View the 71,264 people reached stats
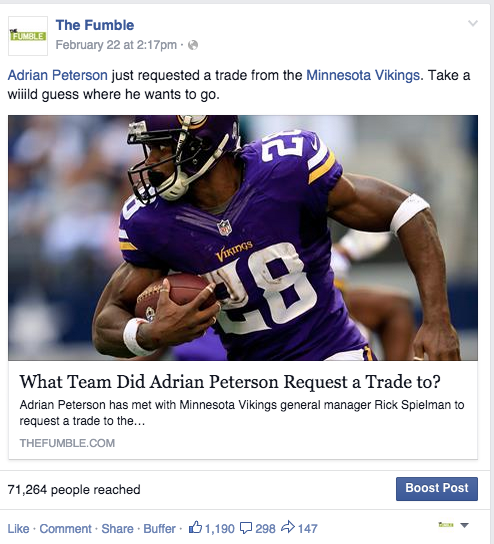494x544 pixels. 74,490
